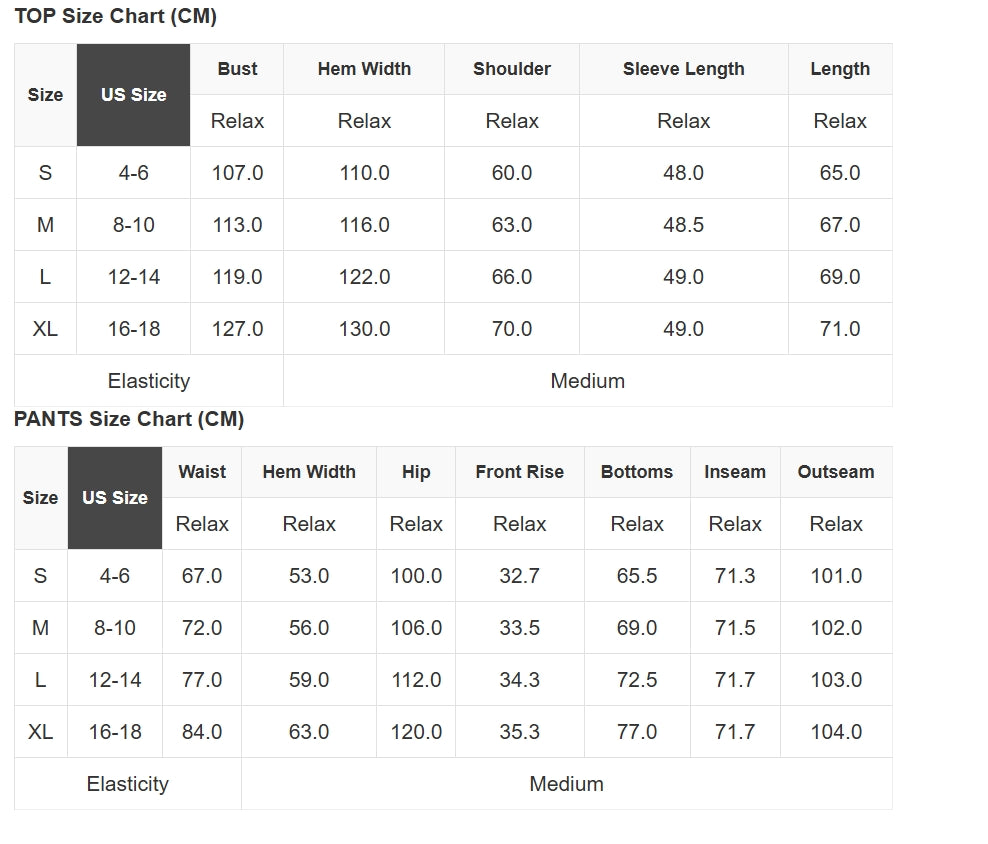Viewport: 988px width, 844px height.
Task: Click the Shoulder column header
Action: coord(511,69)
